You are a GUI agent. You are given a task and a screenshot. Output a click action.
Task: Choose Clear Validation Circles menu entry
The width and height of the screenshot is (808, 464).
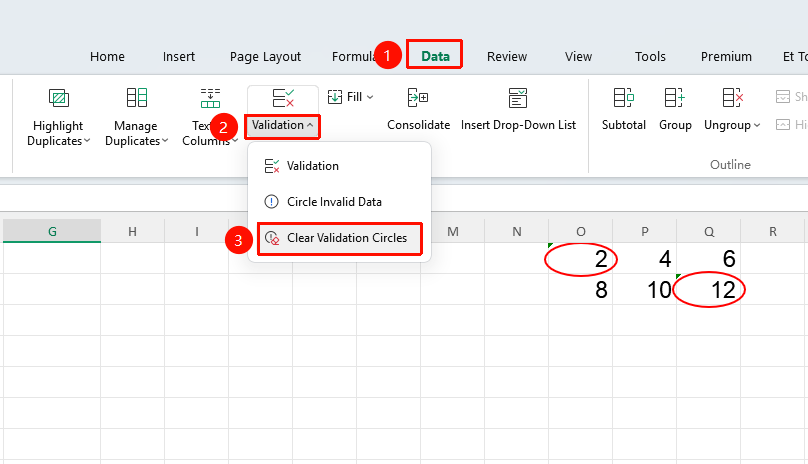339,238
